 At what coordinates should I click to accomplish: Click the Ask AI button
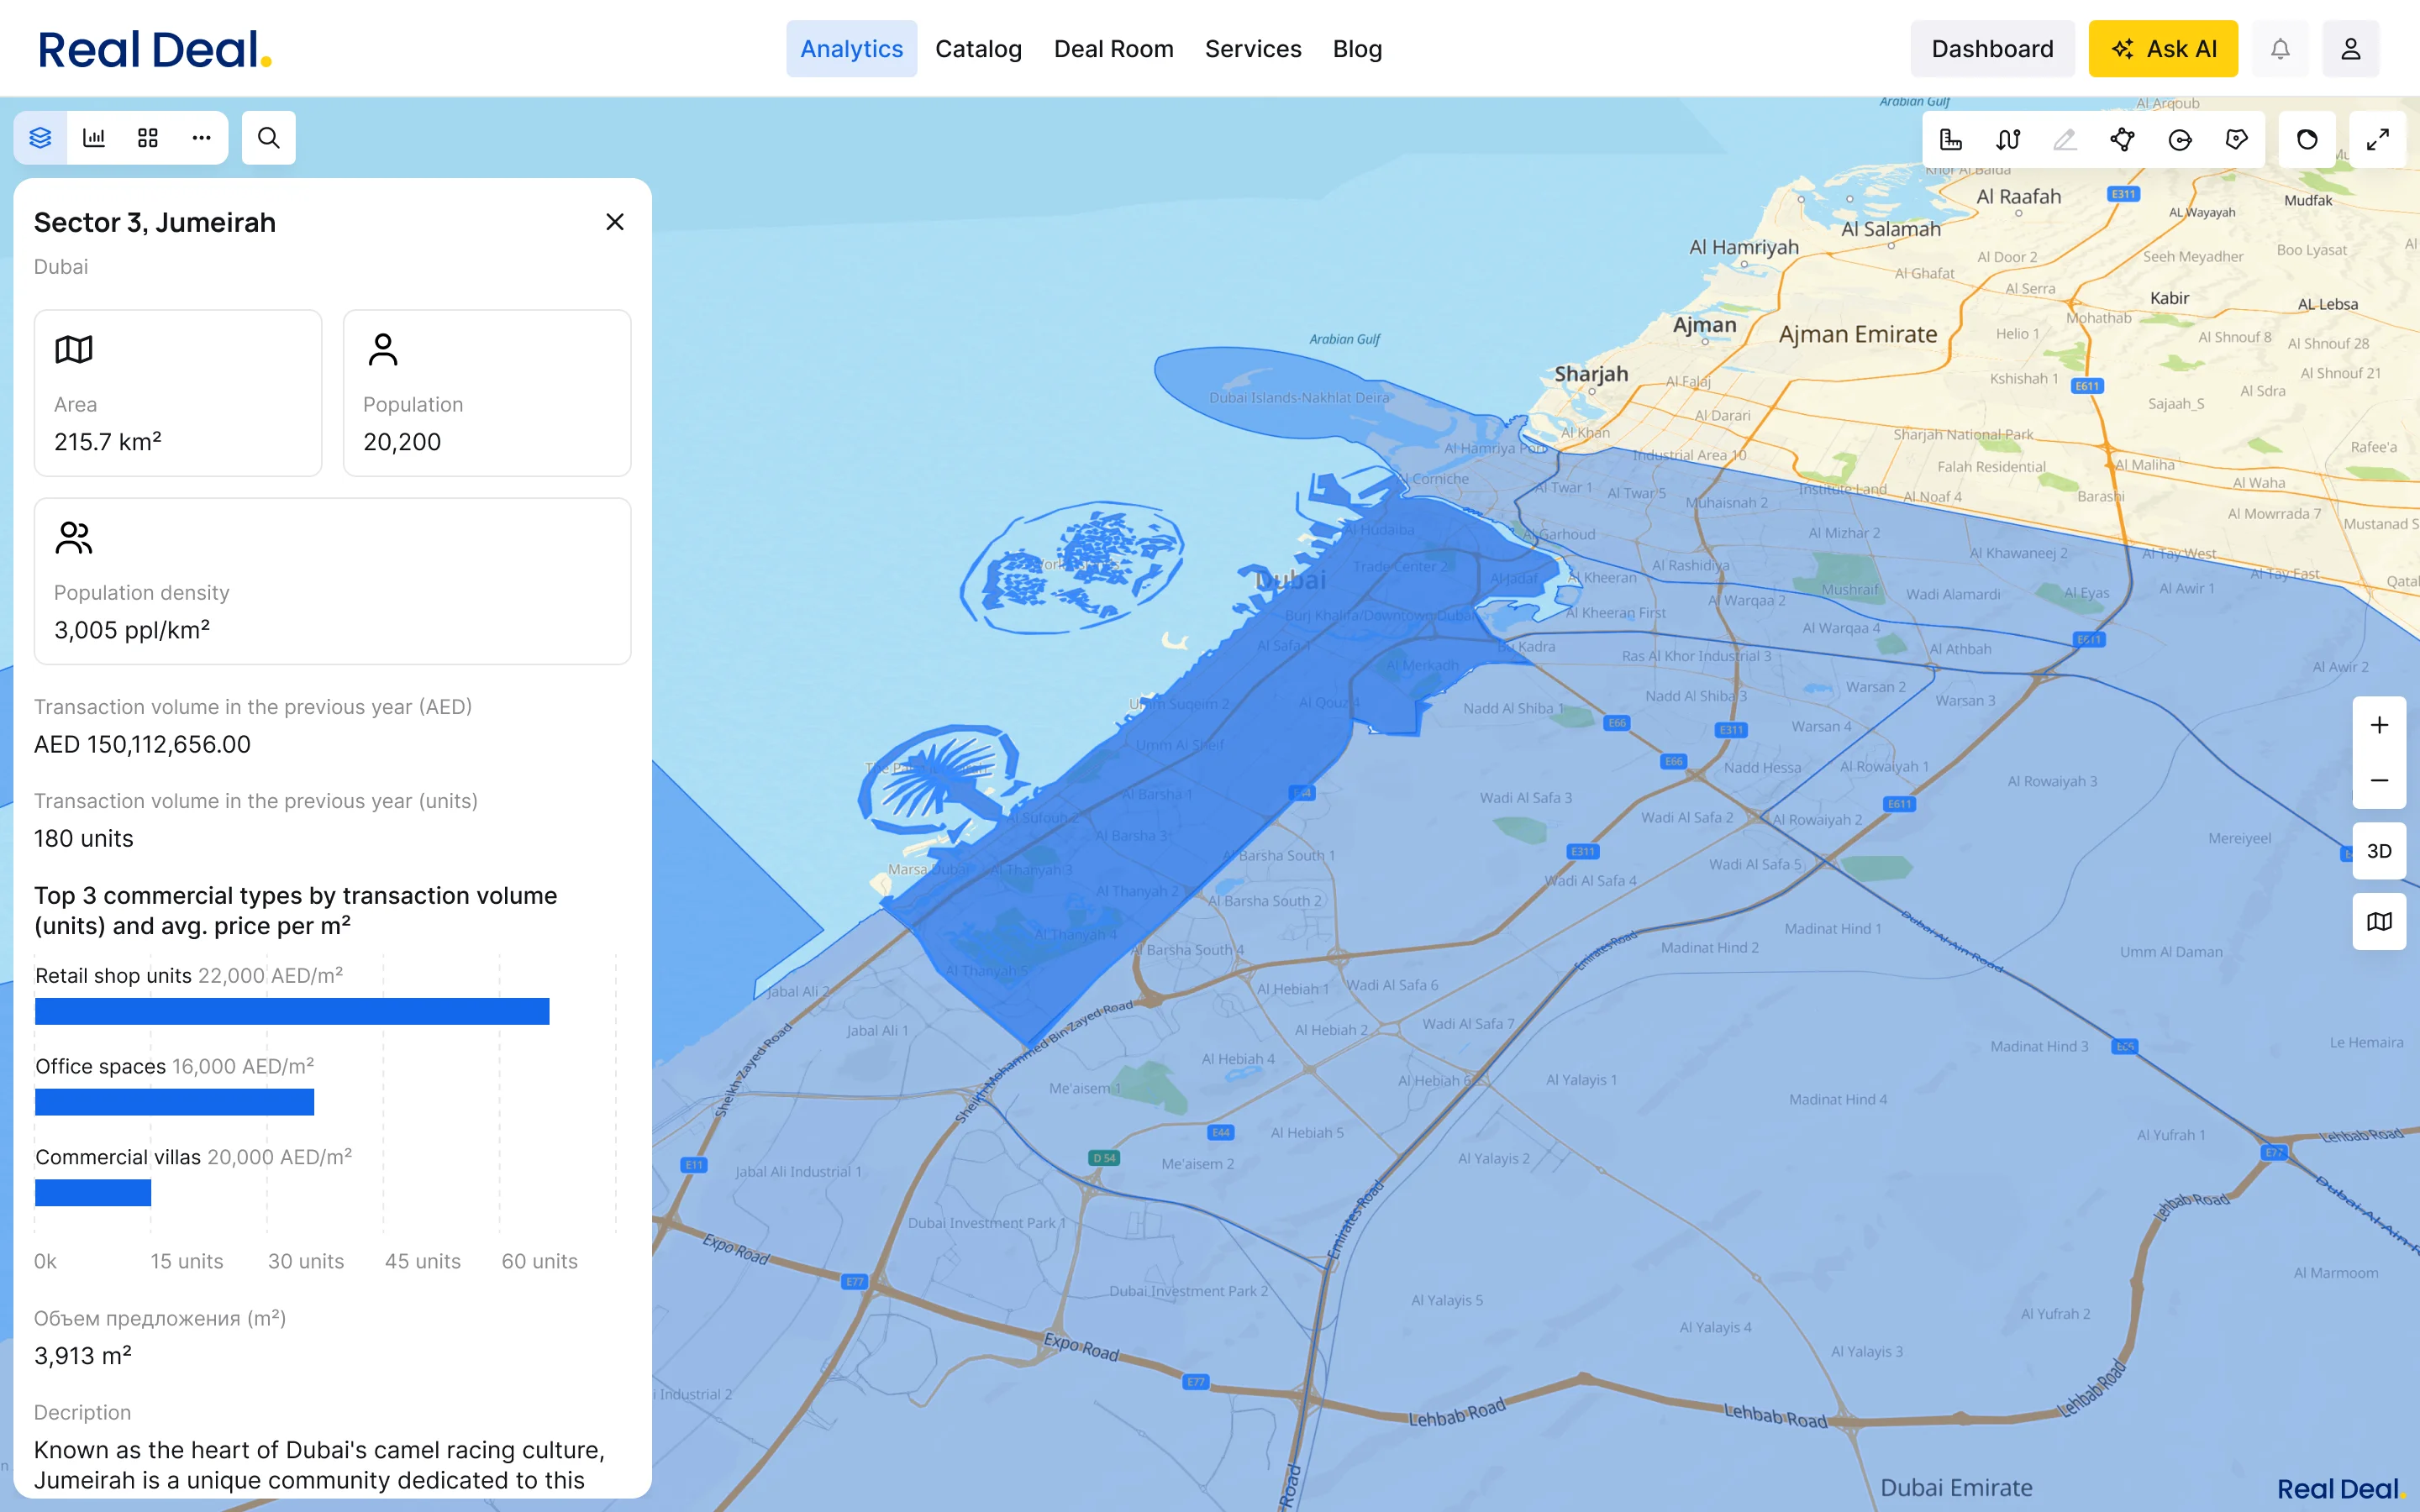pos(2163,49)
